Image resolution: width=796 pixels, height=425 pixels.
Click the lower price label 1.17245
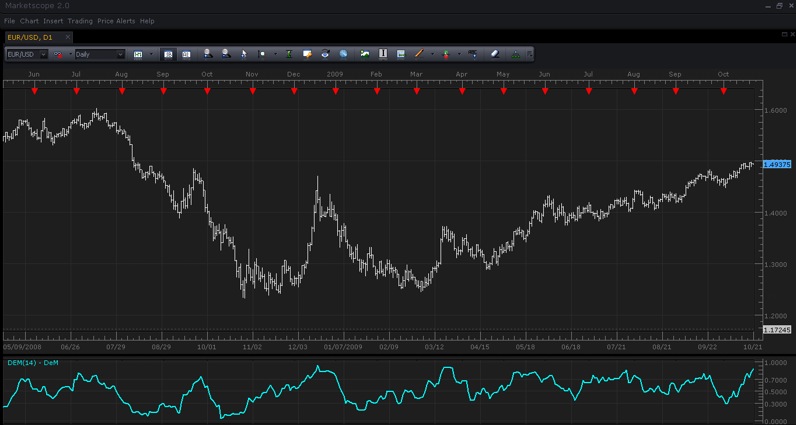(x=777, y=330)
